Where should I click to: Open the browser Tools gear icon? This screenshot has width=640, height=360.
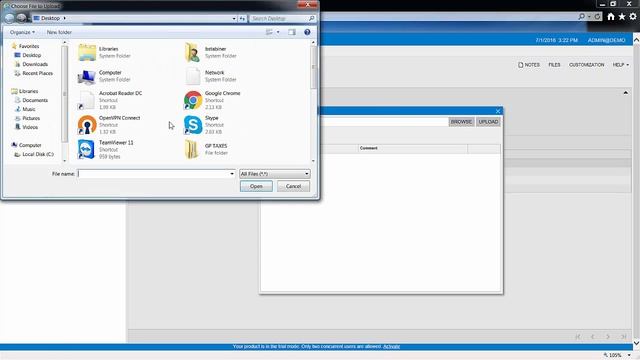(x=633, y=16)
